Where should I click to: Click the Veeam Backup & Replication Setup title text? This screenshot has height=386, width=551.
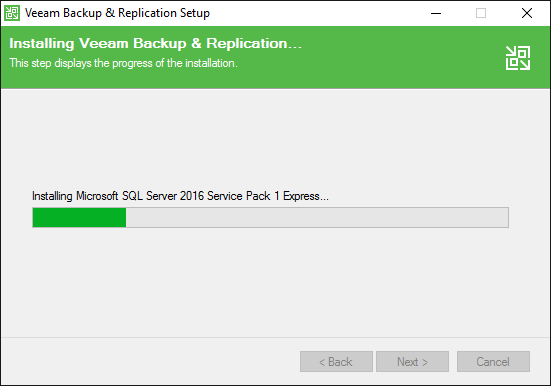(x=117, y=13)
